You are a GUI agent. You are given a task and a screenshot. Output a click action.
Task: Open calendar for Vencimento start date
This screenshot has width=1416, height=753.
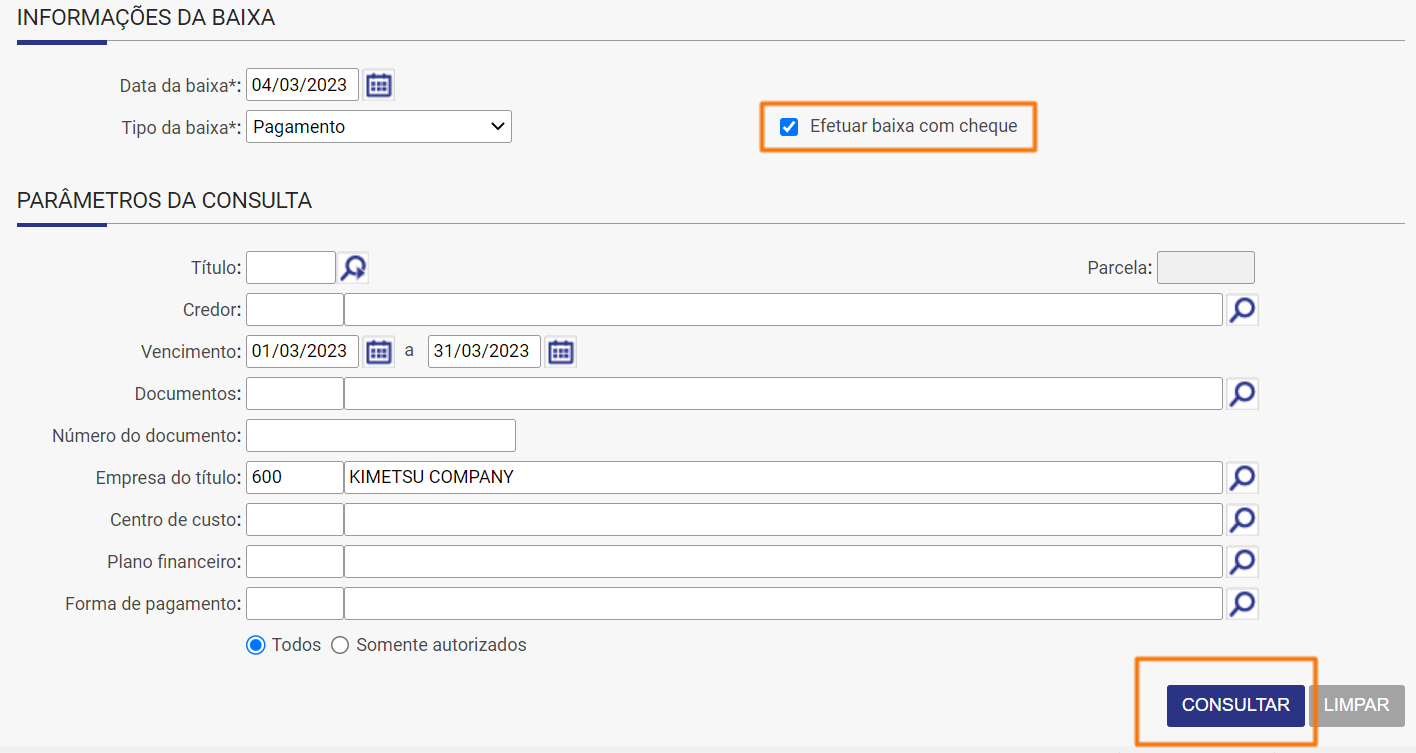click(x=378, y=351)
